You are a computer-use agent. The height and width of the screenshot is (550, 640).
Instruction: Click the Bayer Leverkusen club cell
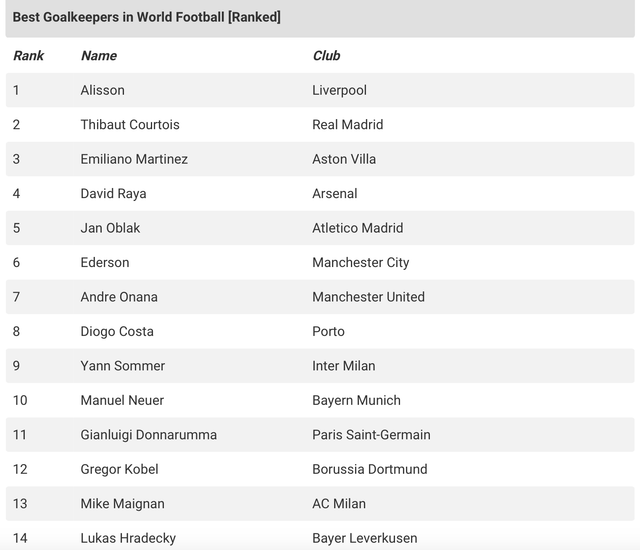coord(364,539)
